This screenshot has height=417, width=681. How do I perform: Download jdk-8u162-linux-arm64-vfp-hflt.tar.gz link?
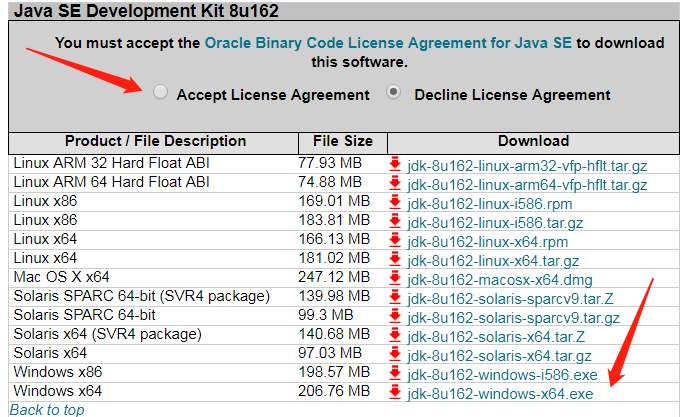[x=527, y=185]
